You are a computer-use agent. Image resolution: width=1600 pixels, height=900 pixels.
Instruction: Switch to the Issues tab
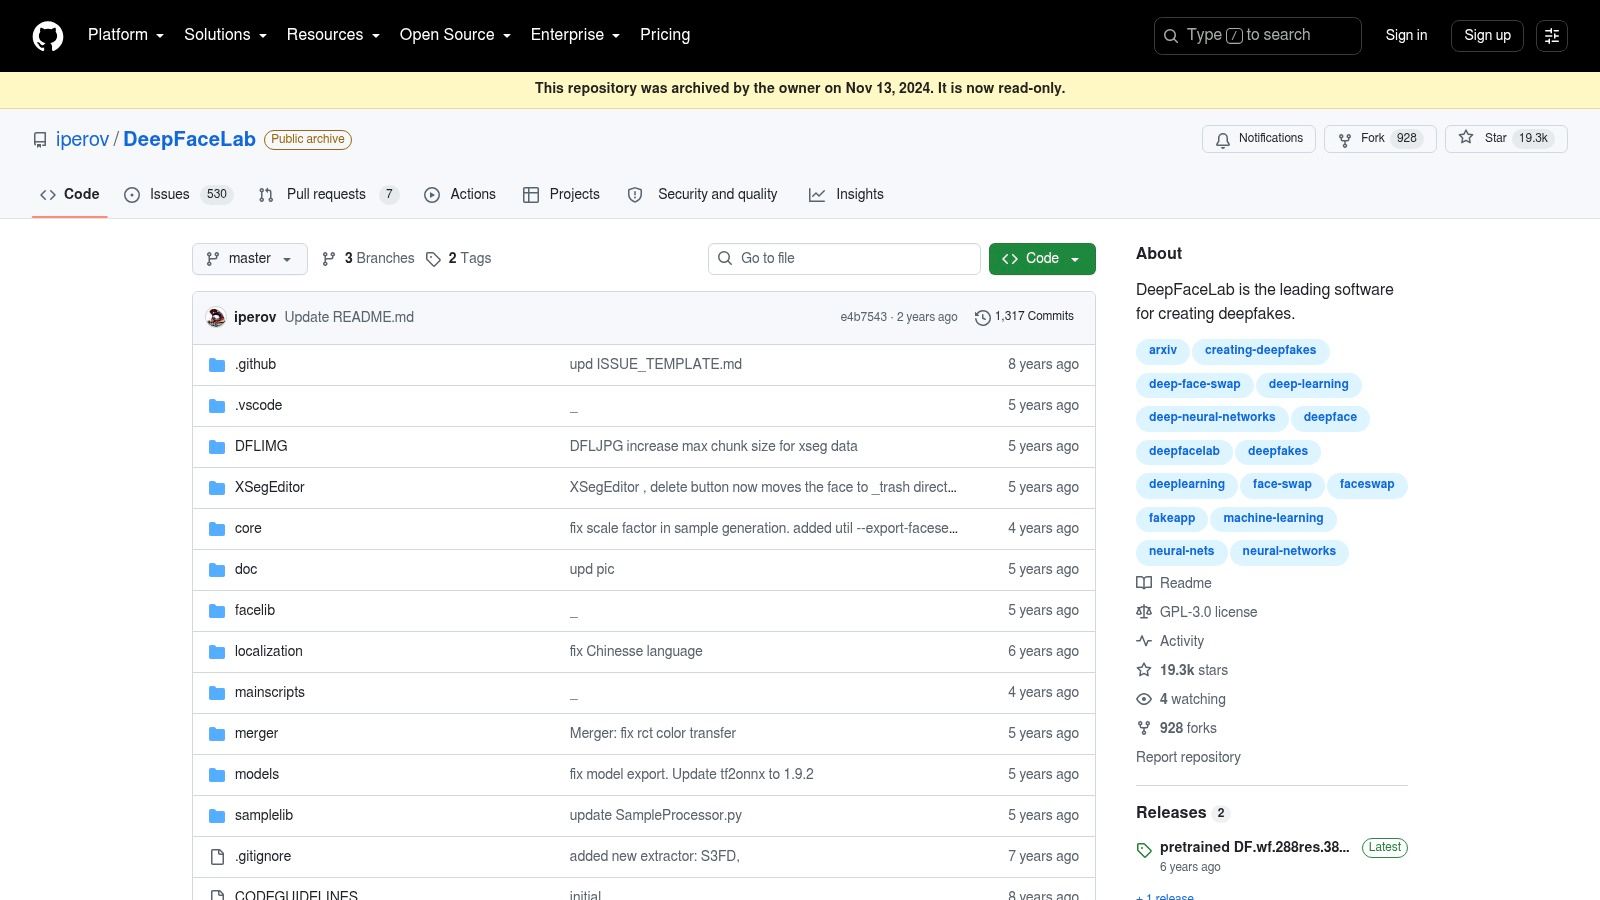point(178,195)
